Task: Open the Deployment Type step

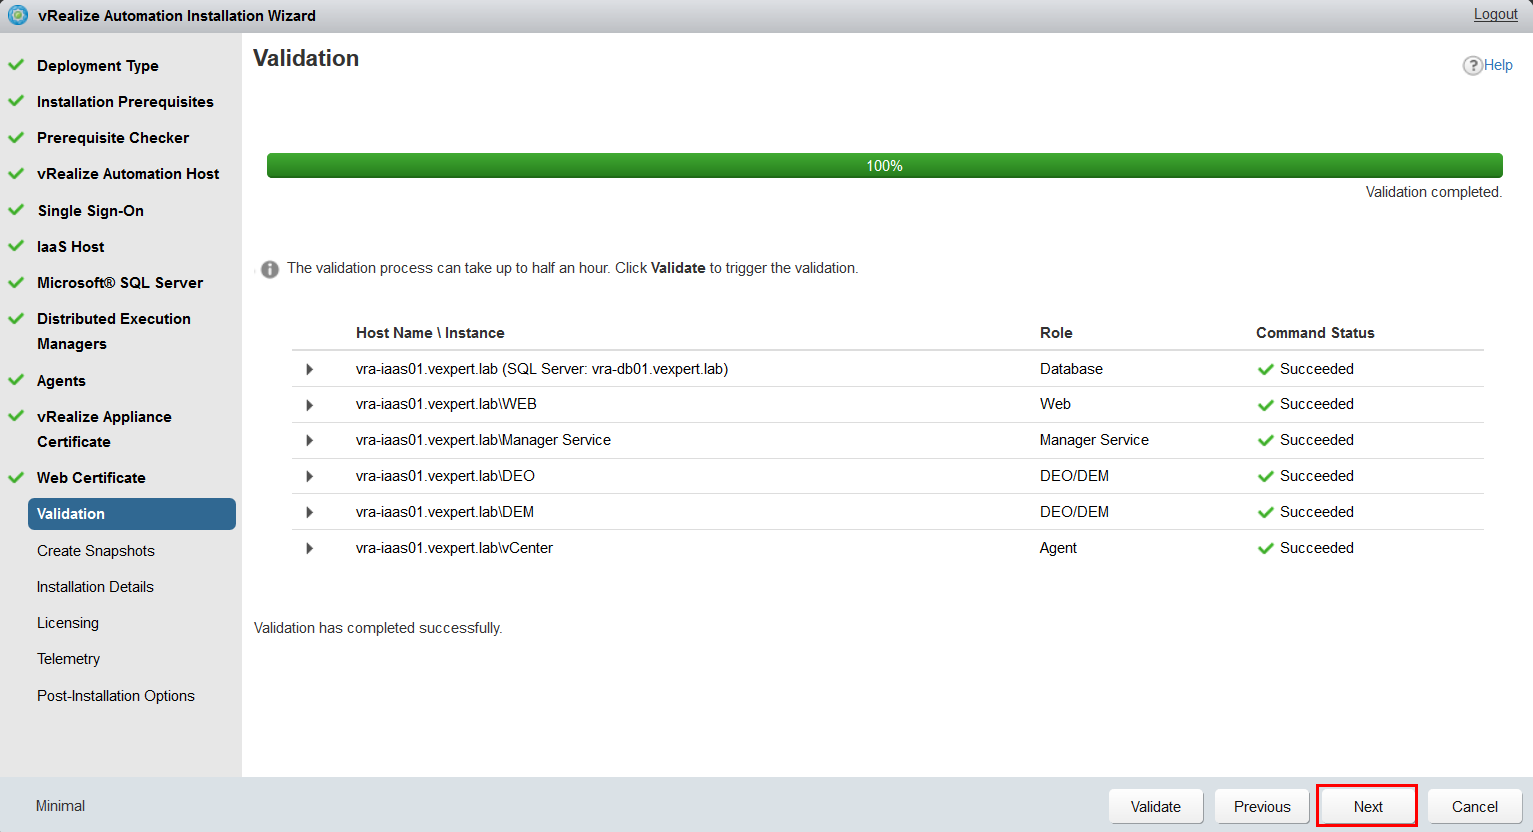Action: pos(98,66)
